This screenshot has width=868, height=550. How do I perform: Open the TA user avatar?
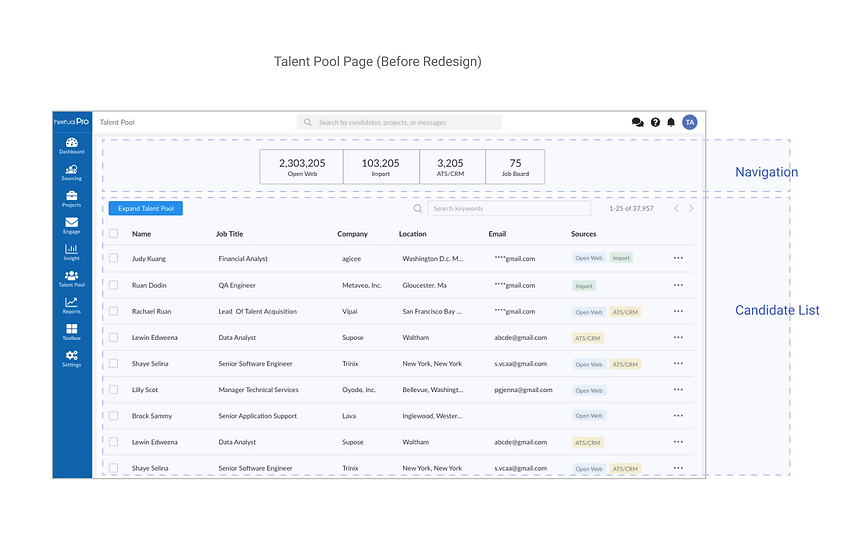tap(690, 122)
